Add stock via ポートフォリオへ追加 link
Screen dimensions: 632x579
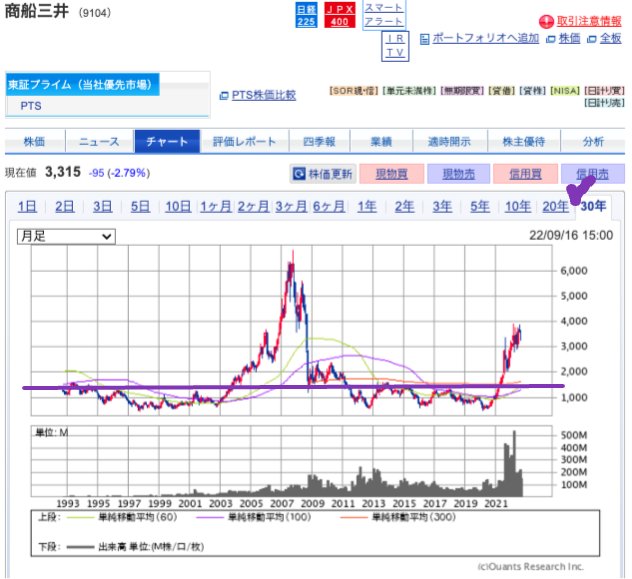[x=486, y=38]
